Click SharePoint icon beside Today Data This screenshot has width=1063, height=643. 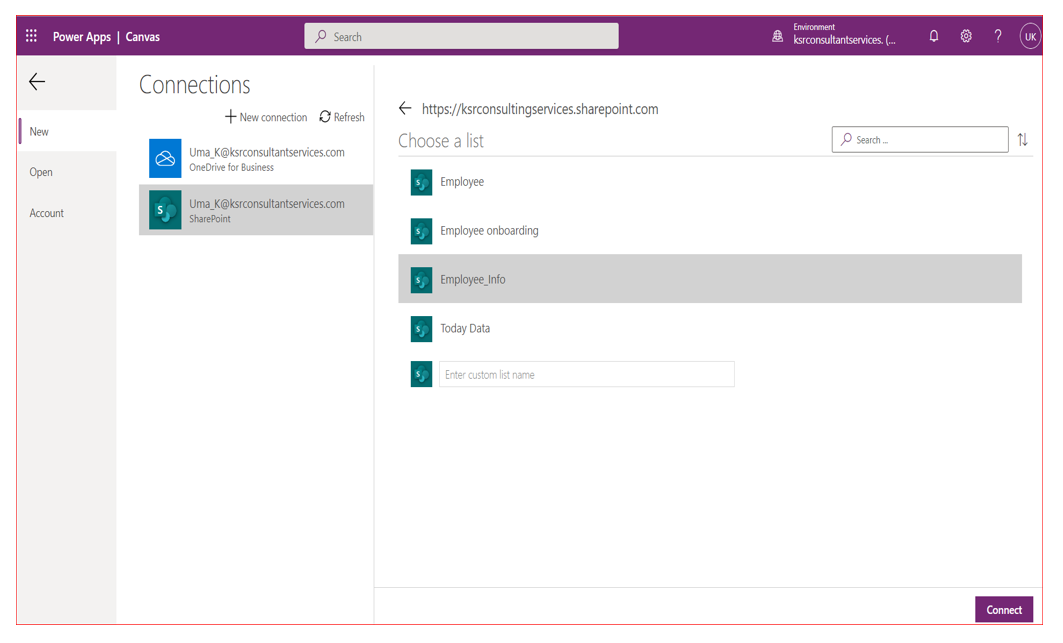[421, 329]
